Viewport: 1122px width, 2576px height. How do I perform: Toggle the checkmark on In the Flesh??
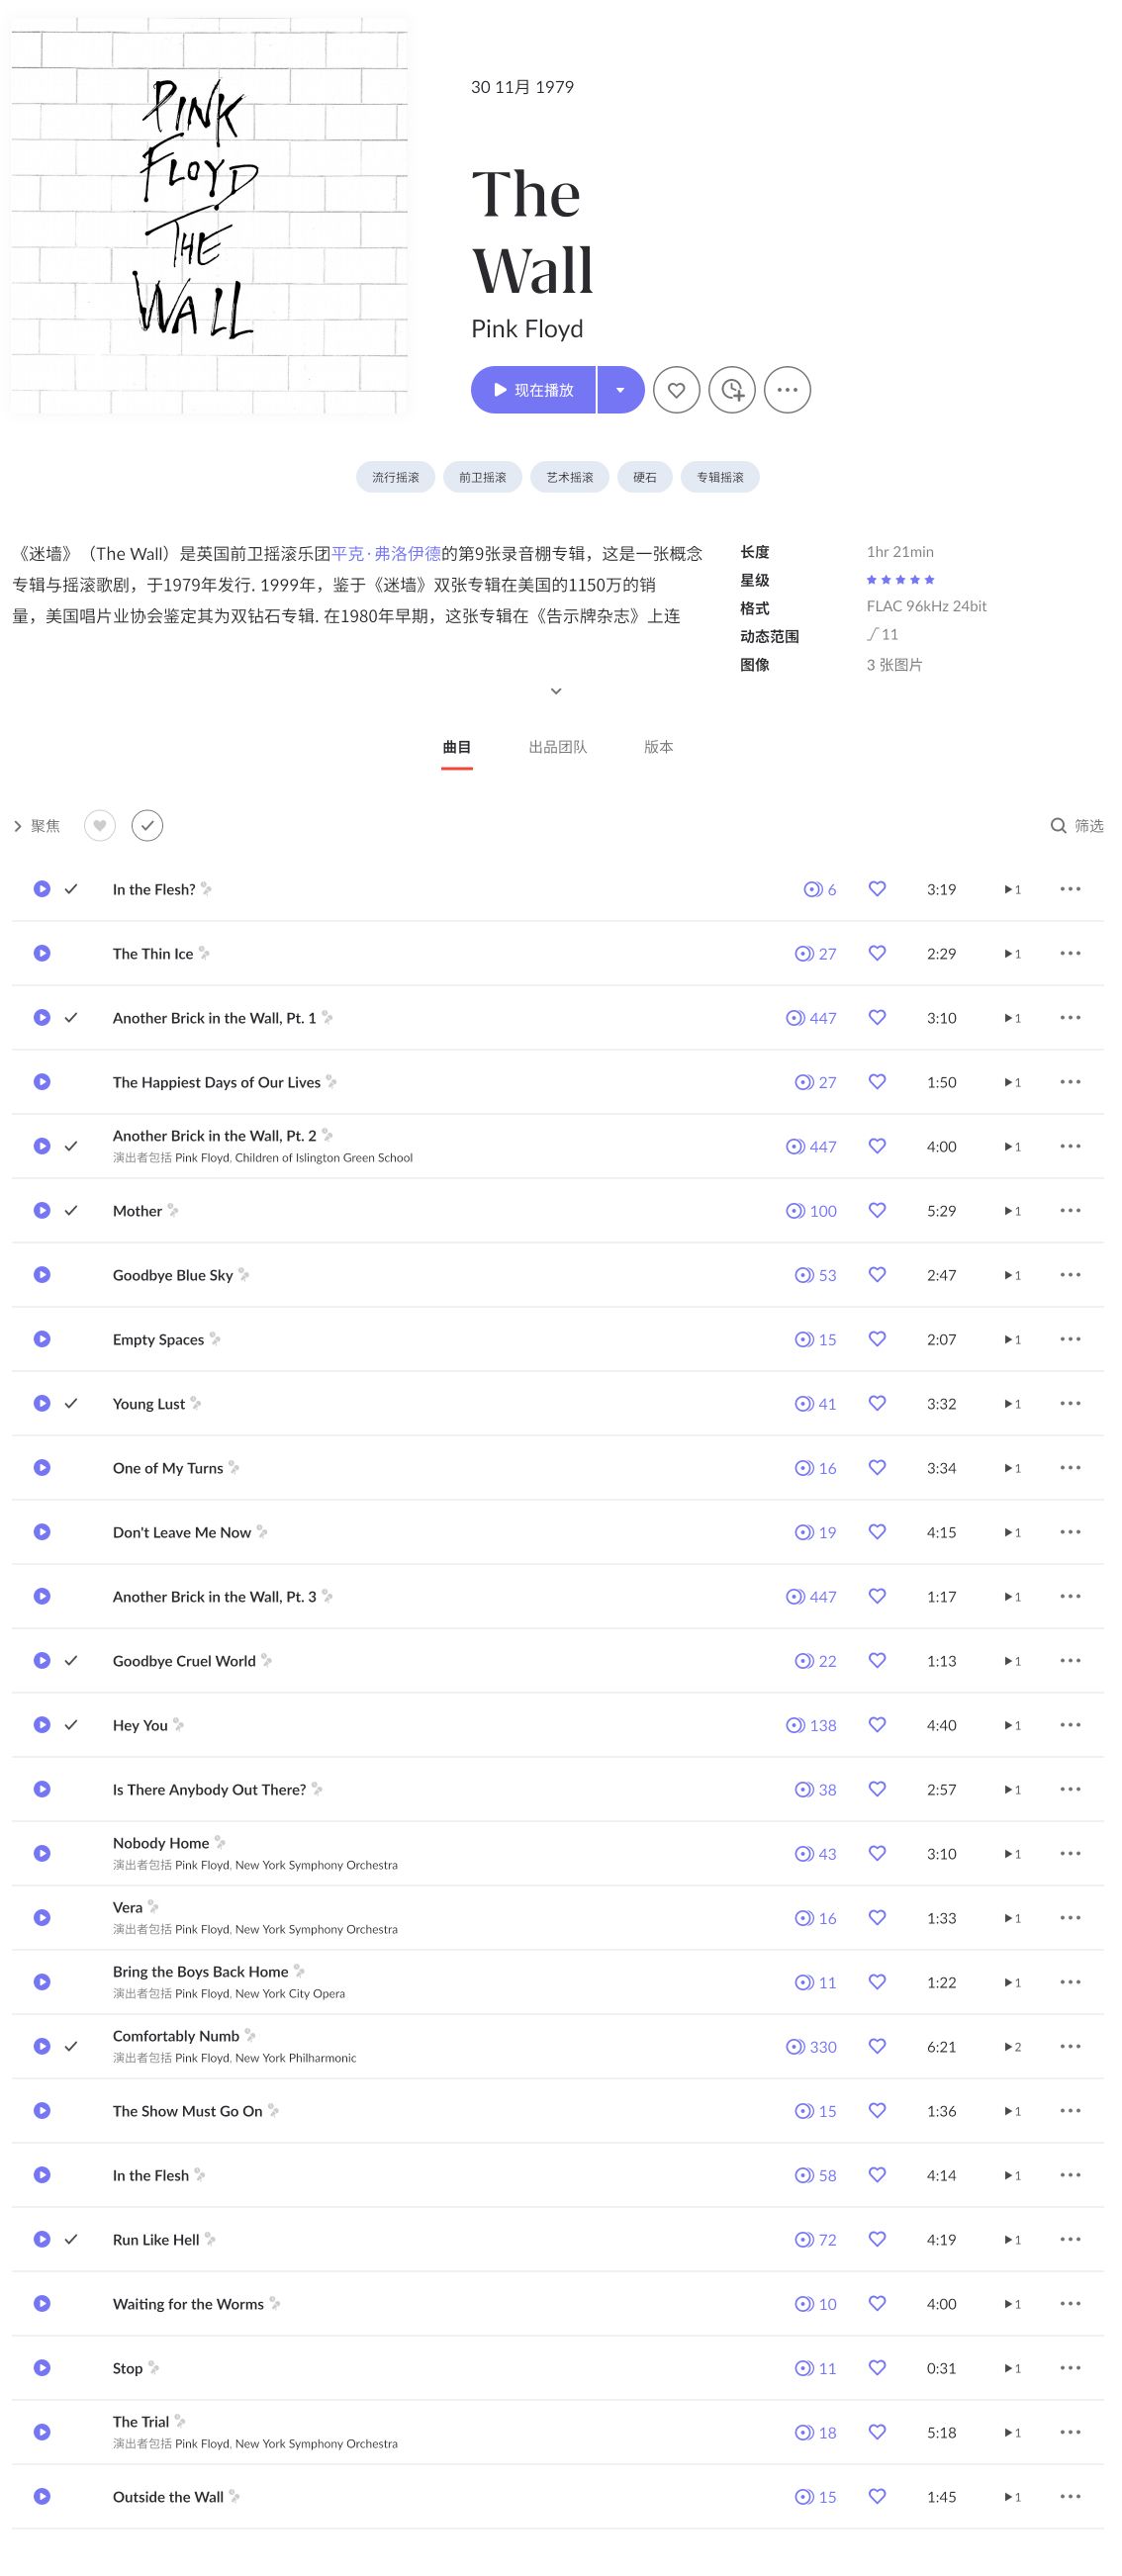[71, 889]
